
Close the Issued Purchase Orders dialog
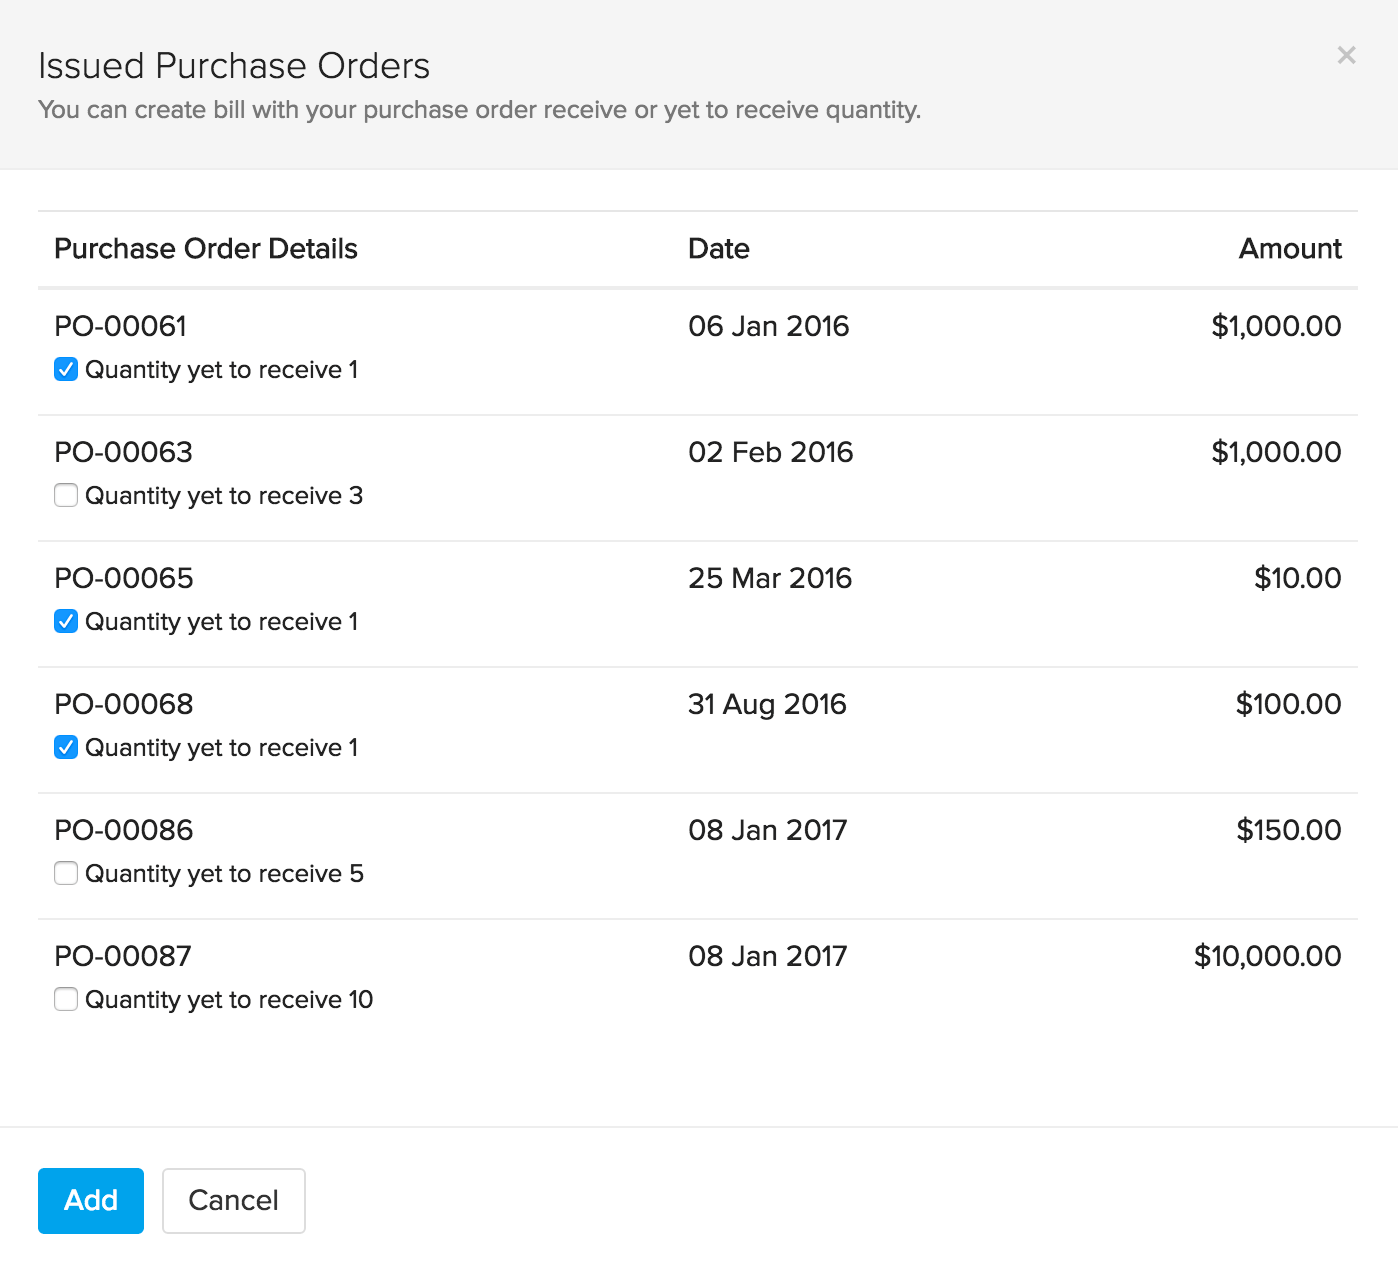(1346, 55)
